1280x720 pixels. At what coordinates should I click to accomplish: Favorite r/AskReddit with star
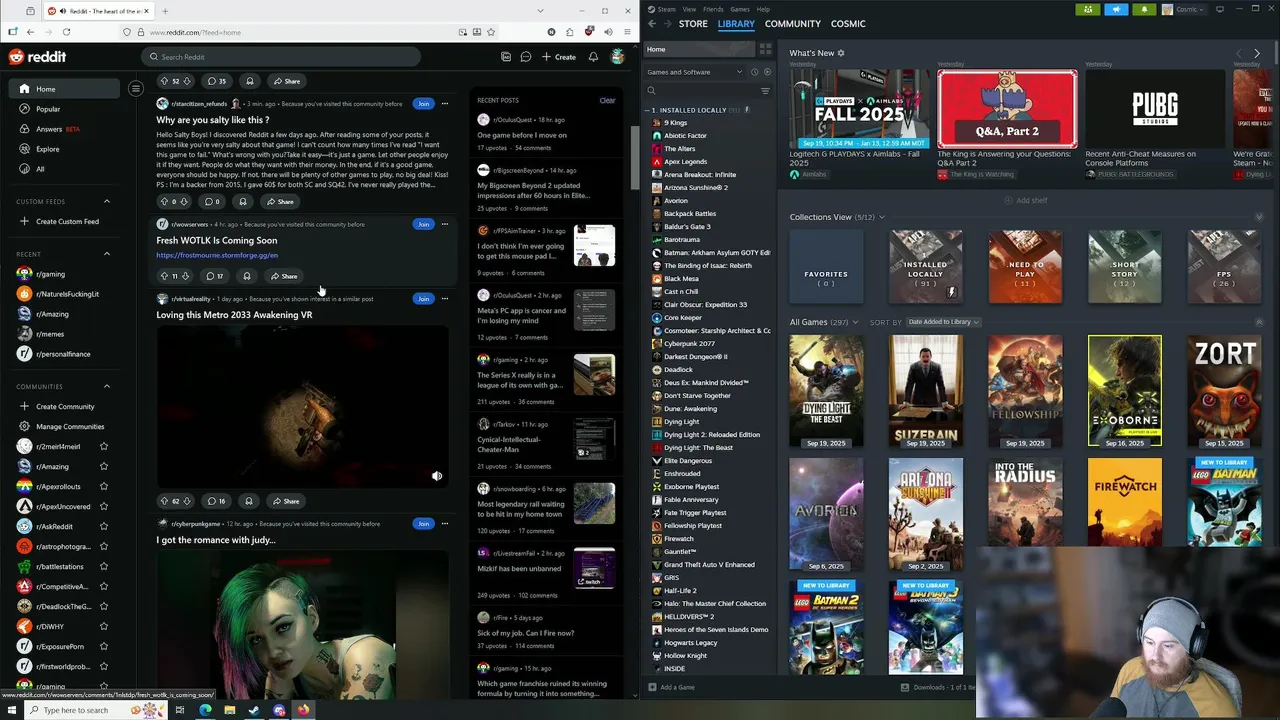point(103,526)
